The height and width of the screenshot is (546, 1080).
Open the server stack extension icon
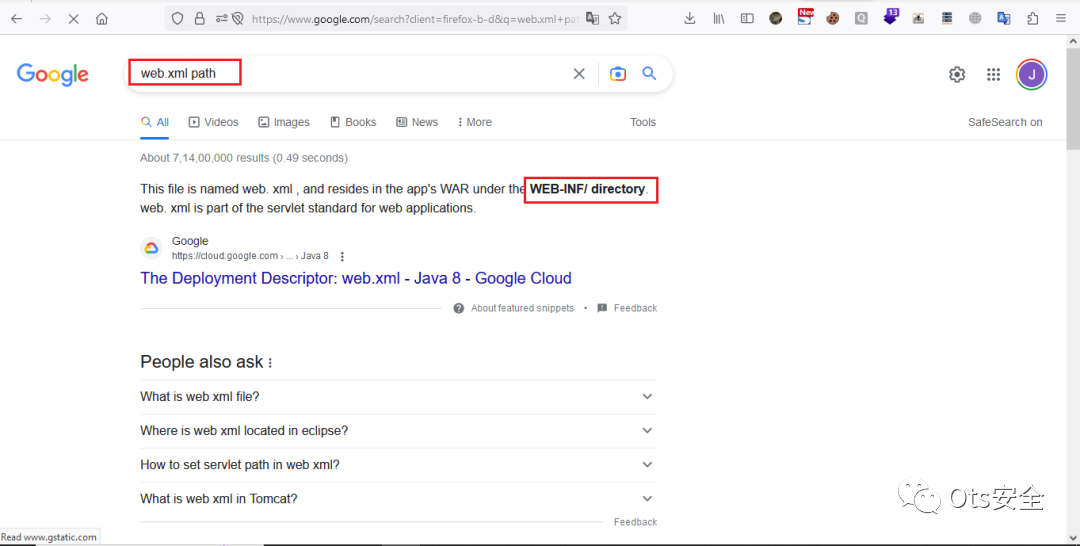pyautogui.click(x=947, y=19)
